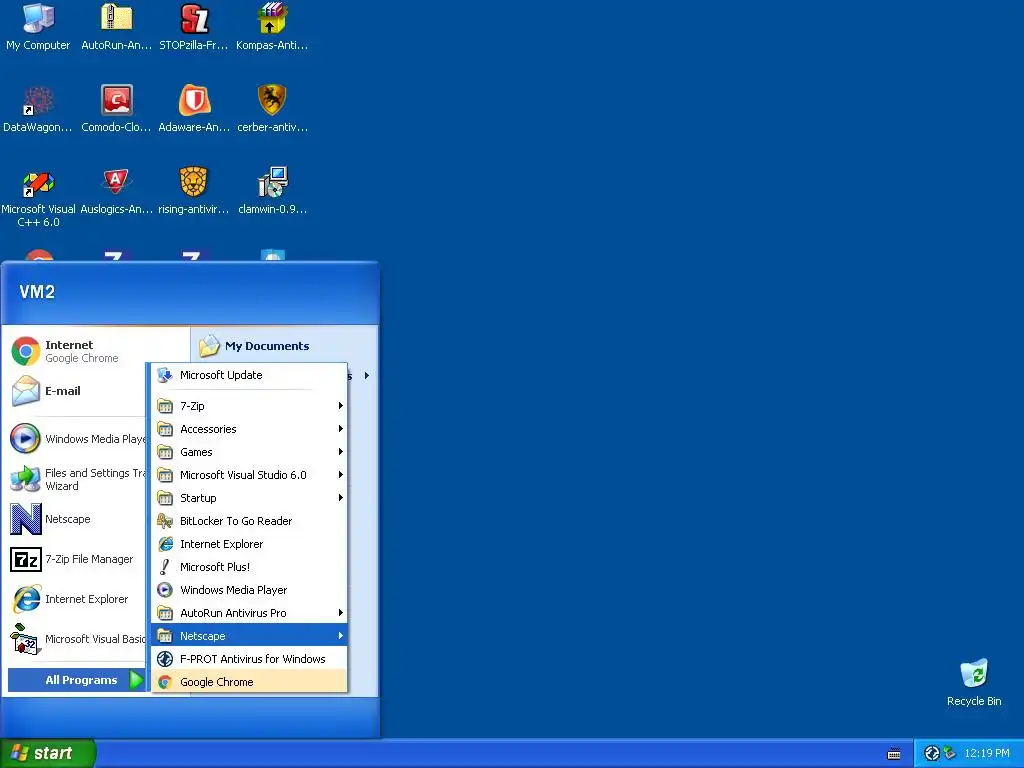1024x768 pixels.
Task: Open the Kompas-Anti... desktop icon
Action: (x=272, y=27)
